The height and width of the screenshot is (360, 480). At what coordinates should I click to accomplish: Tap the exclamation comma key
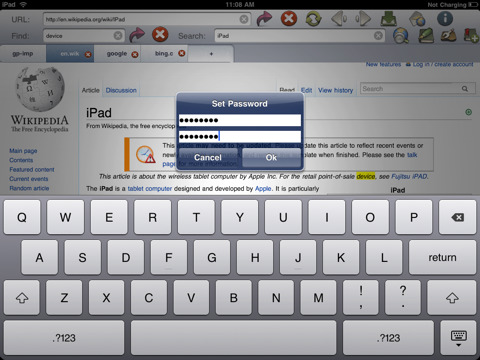tap(361, 298)
